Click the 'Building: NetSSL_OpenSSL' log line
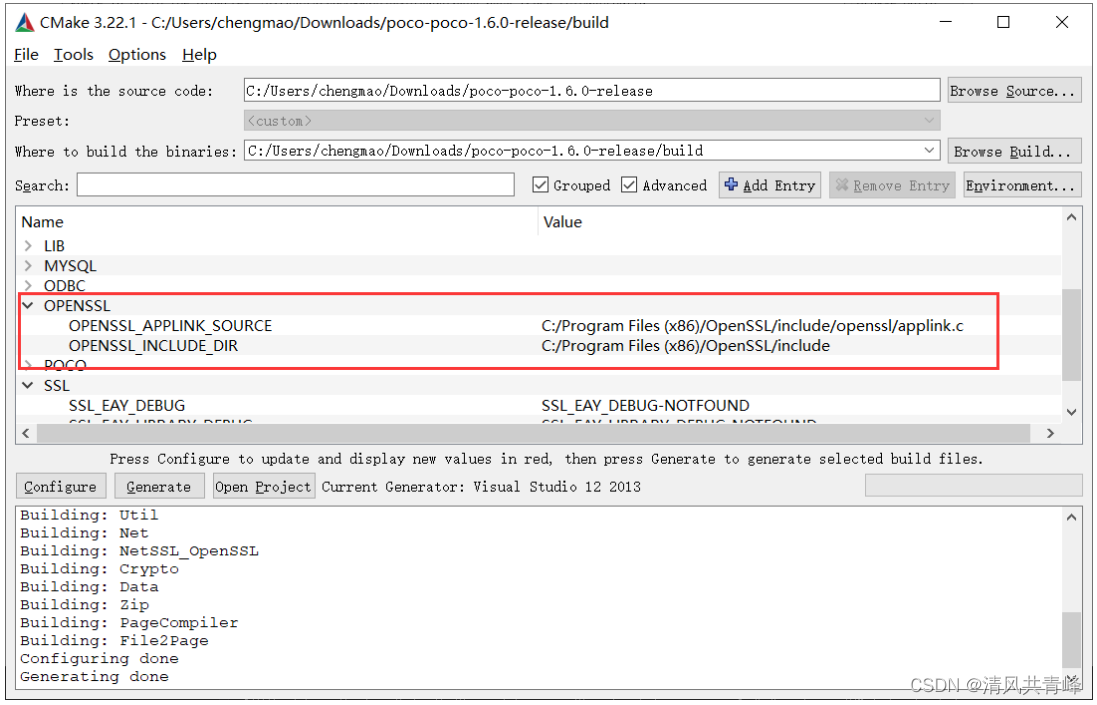The height and width of the screenshot is (705, 1097). 139,551
